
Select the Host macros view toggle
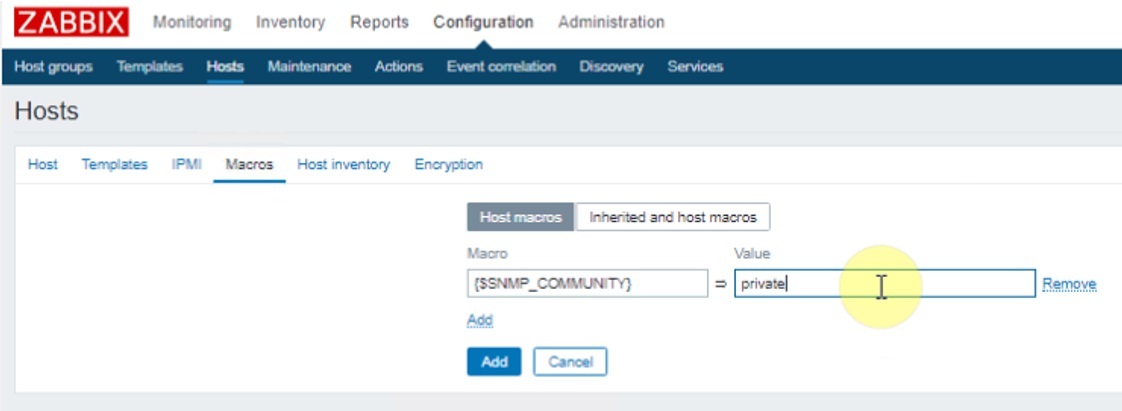tap(520, 217)
